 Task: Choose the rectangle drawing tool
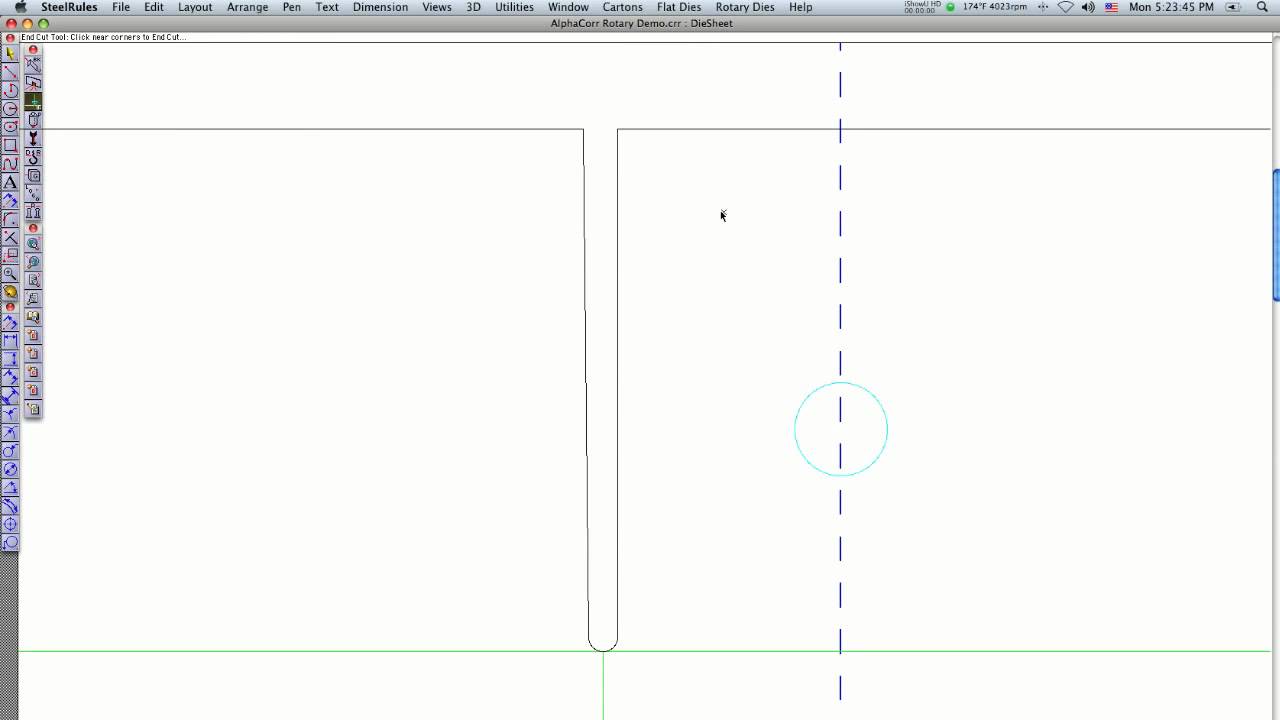click(10, 145)
